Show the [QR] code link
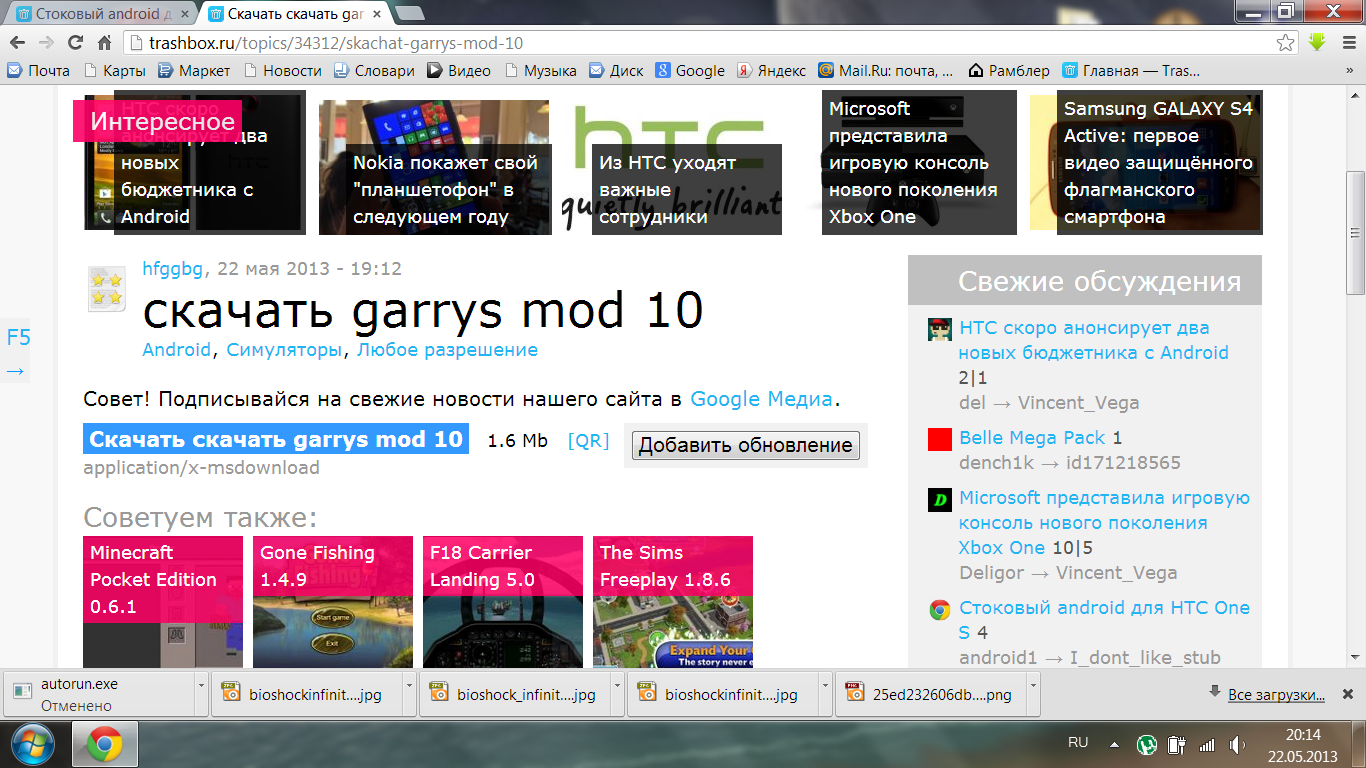The image size is (1366, 768). [x=588, y=441]
